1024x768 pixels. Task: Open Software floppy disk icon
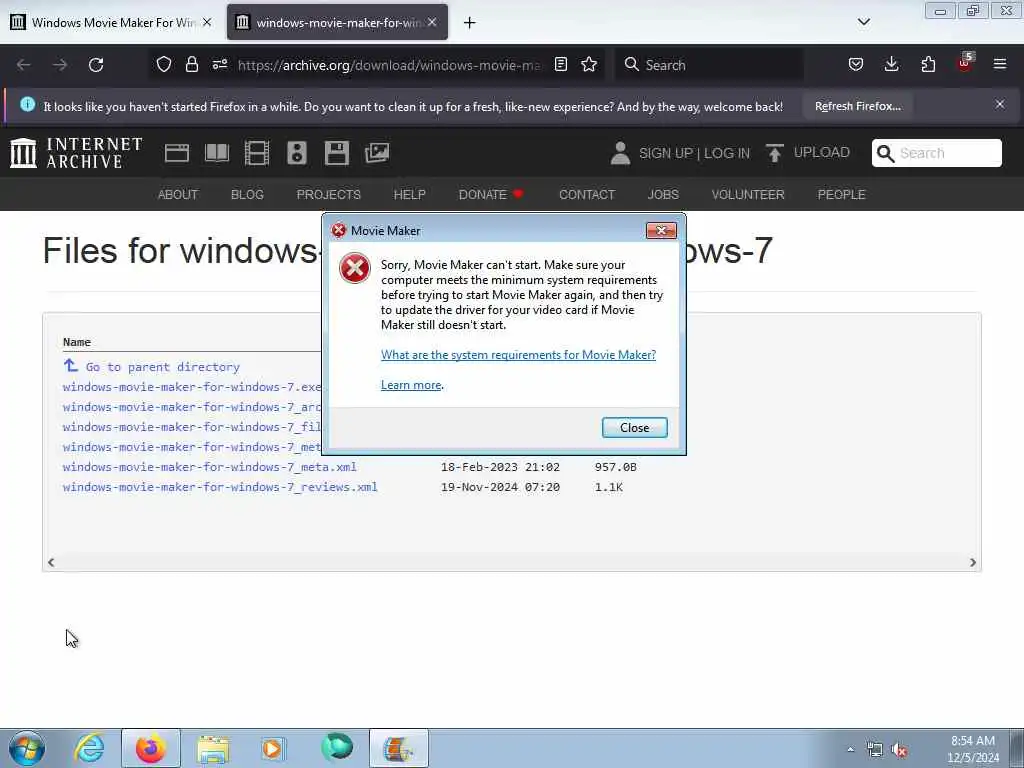tap(337, 153)
